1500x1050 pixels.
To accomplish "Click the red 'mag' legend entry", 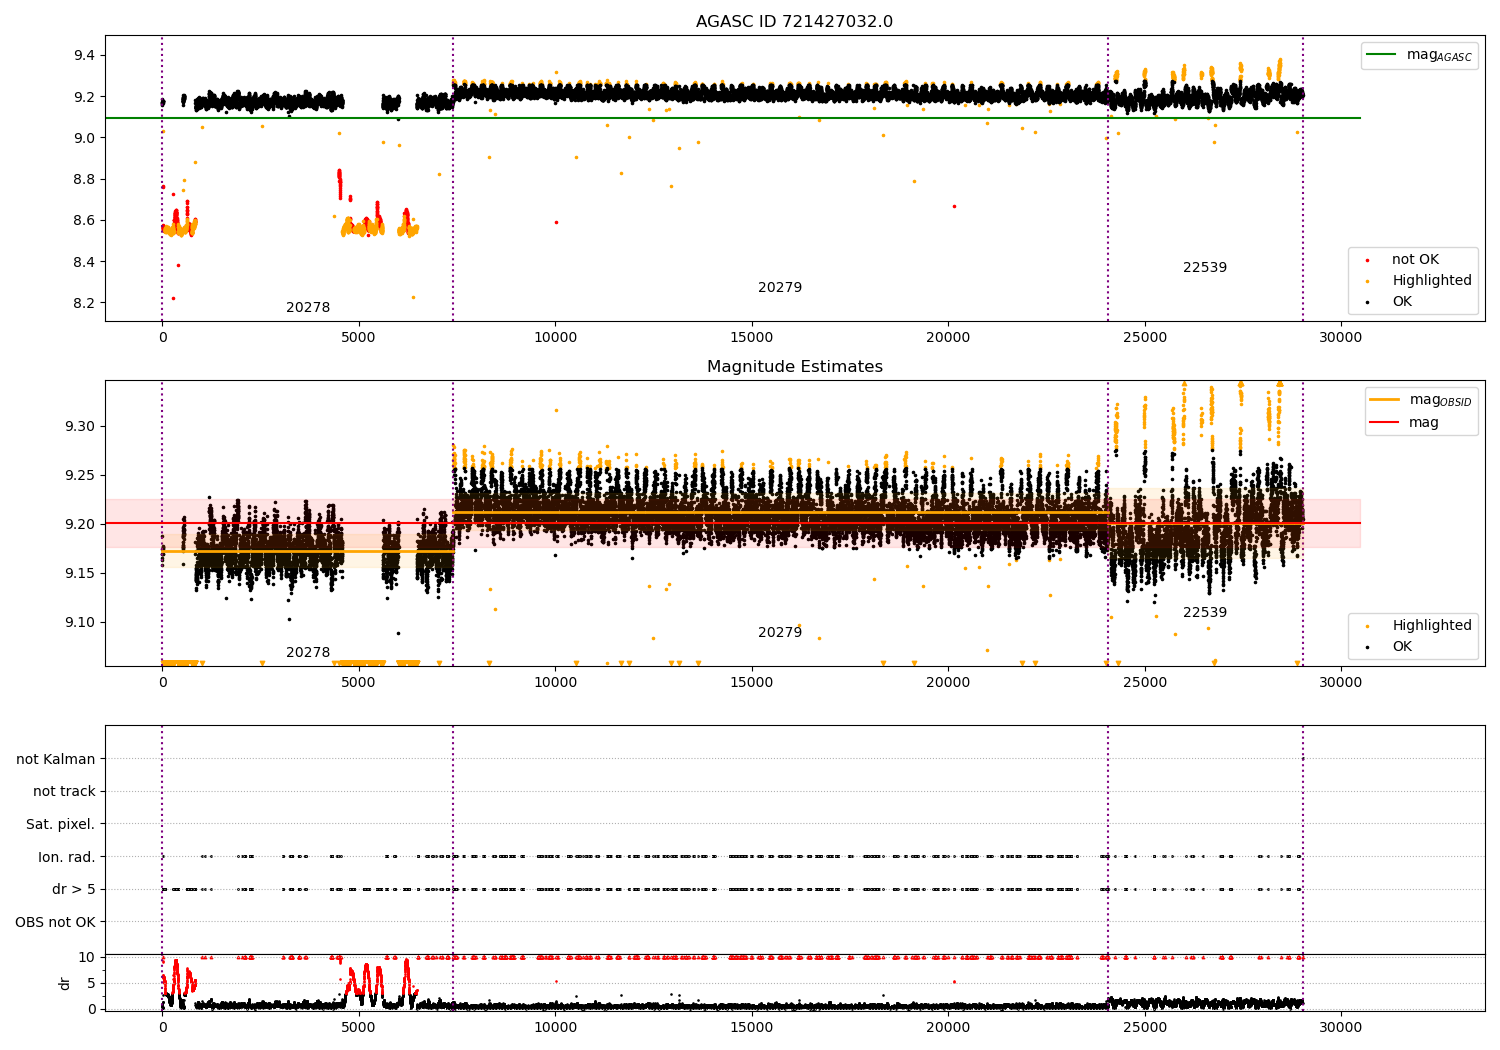I will [1423, 423].
